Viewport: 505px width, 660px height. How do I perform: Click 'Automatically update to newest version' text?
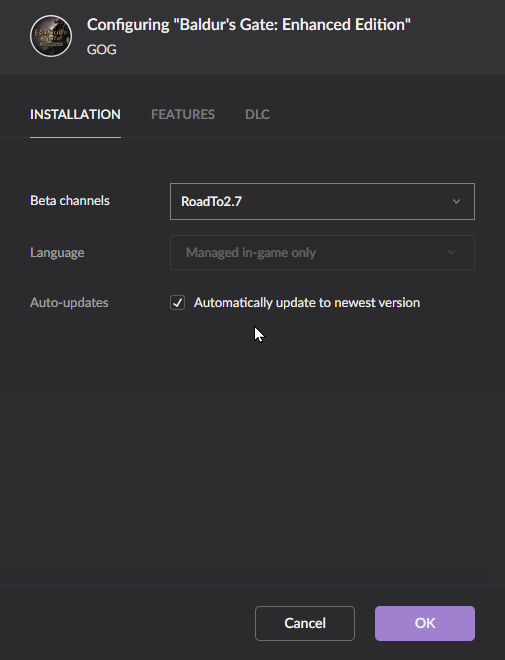(307, 303)
